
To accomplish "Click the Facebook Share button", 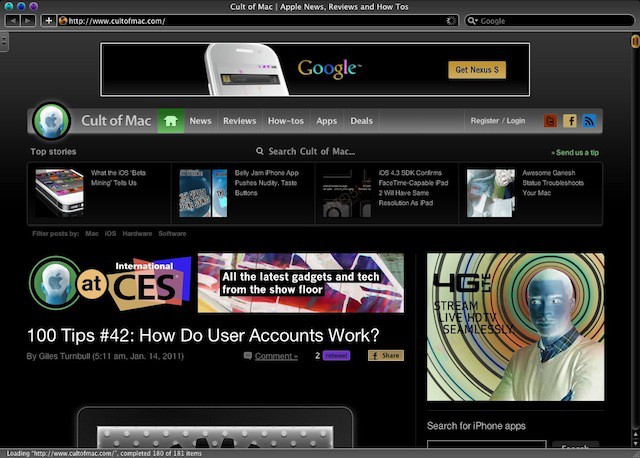I will click(x=386, y=356).
